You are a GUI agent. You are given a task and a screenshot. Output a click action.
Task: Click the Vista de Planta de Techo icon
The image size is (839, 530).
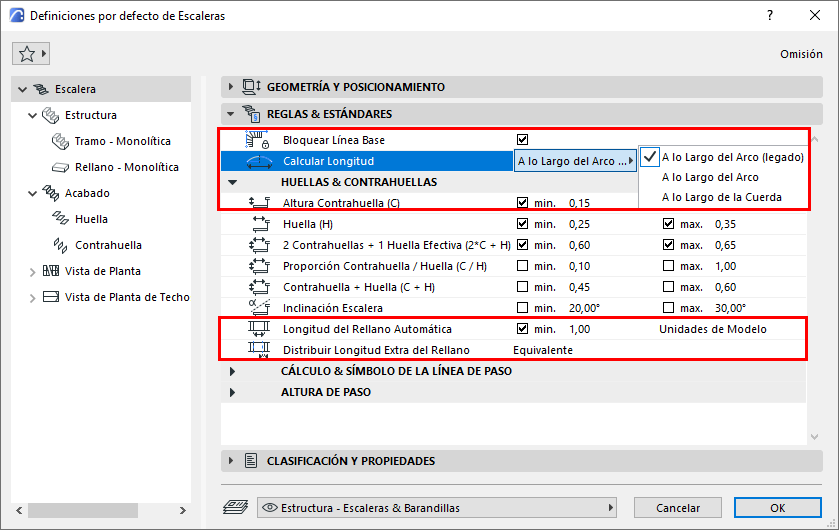pyautogui.click(x=51, y=297)
